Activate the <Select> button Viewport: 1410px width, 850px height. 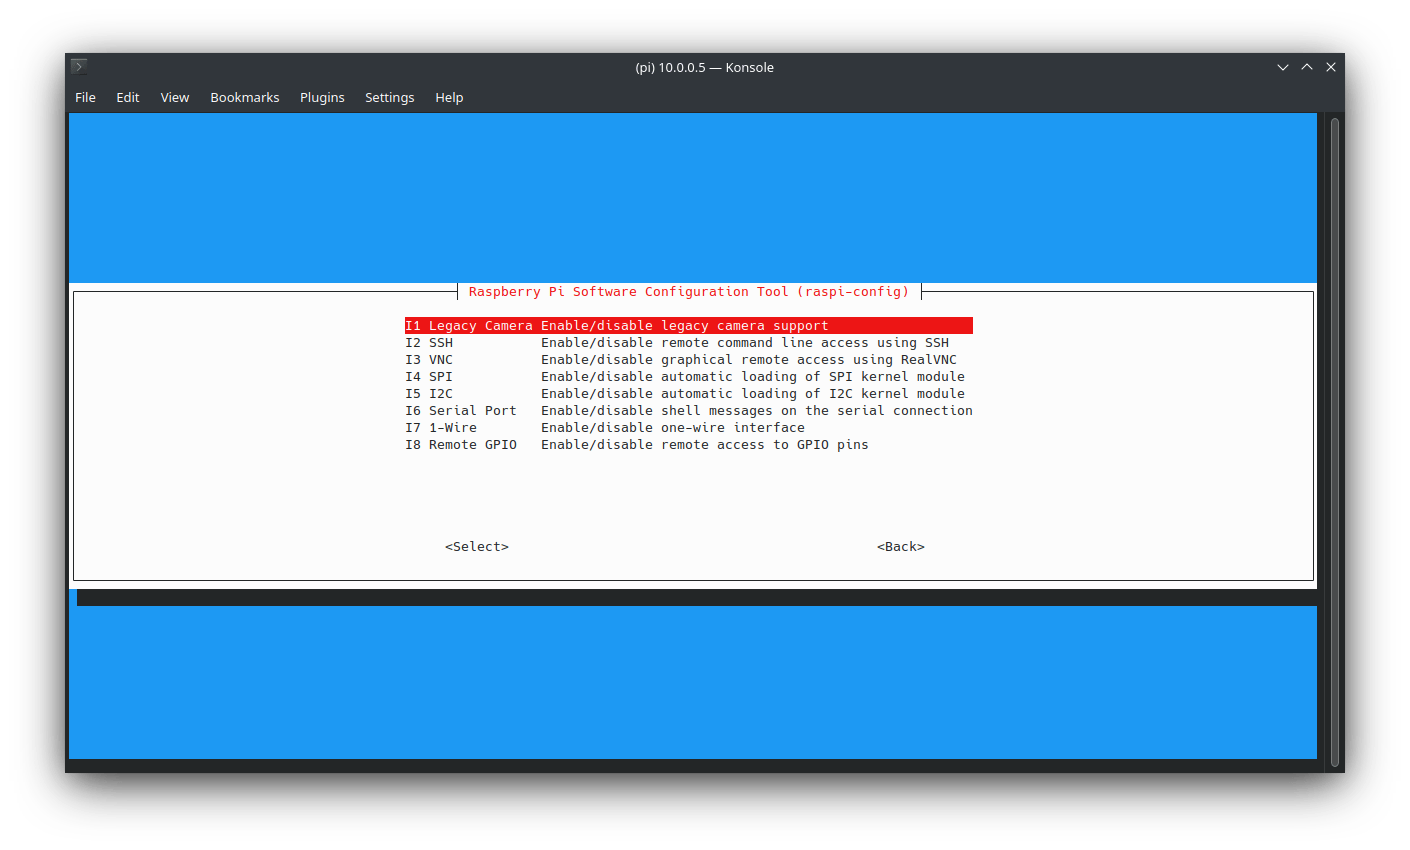click(477, 546)
